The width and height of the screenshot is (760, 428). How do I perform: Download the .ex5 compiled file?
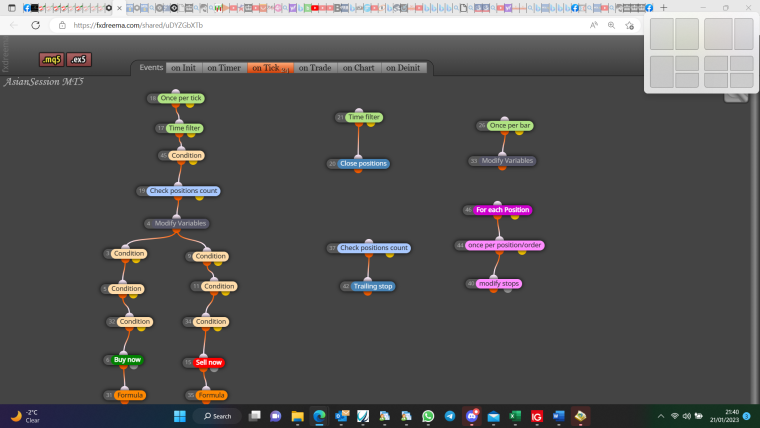point(79,60)
